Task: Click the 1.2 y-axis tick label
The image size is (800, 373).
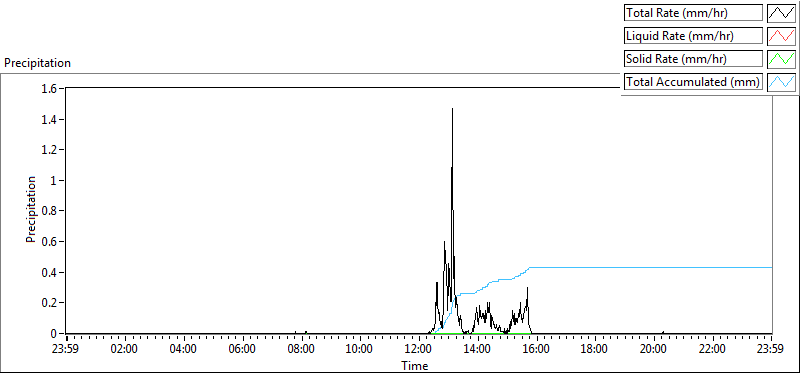Action: 49,150
